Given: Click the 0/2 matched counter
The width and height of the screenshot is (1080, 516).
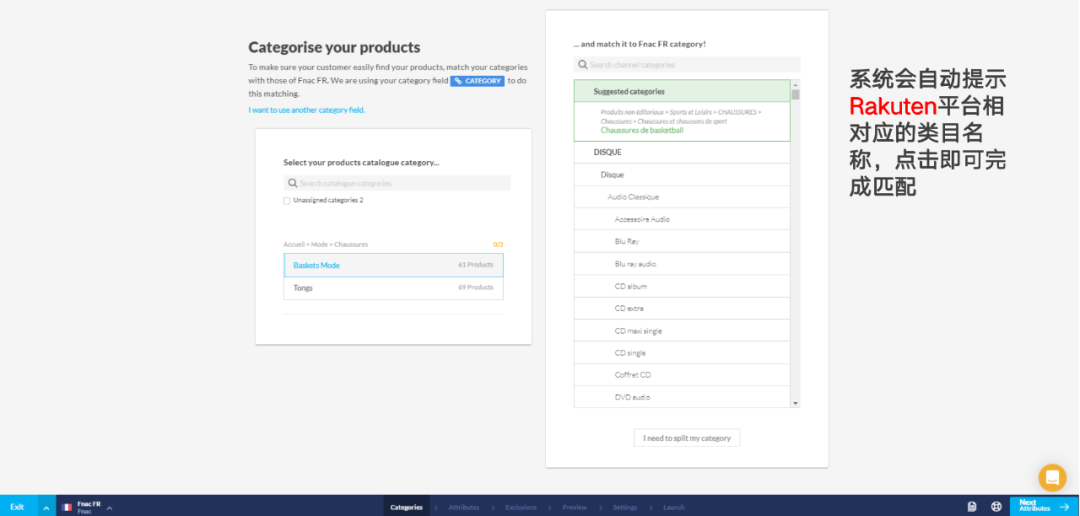Looking at the screenshot, I should pyautogui.click(x=498, y=245).
